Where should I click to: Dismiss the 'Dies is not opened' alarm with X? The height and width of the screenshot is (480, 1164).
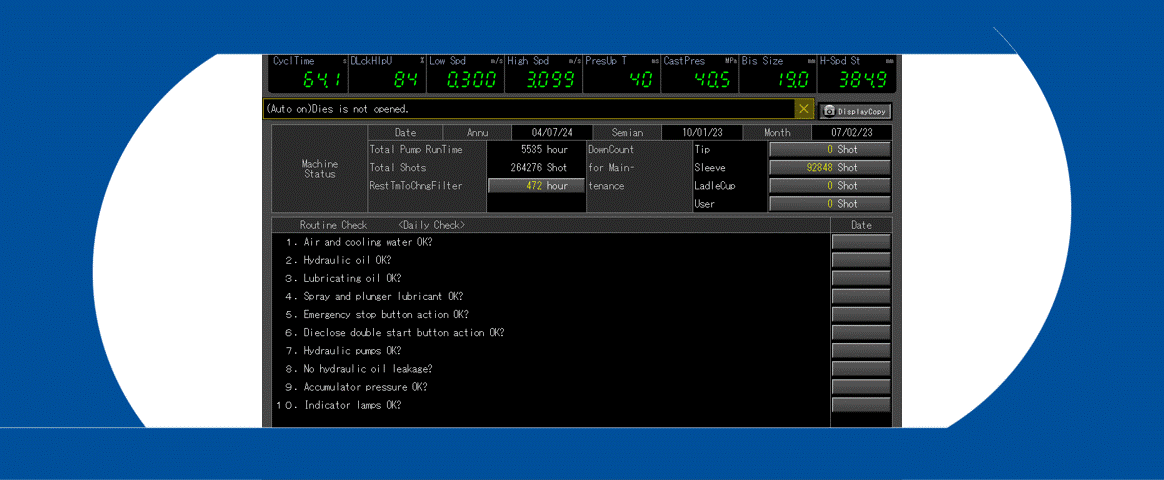point(804,109)
